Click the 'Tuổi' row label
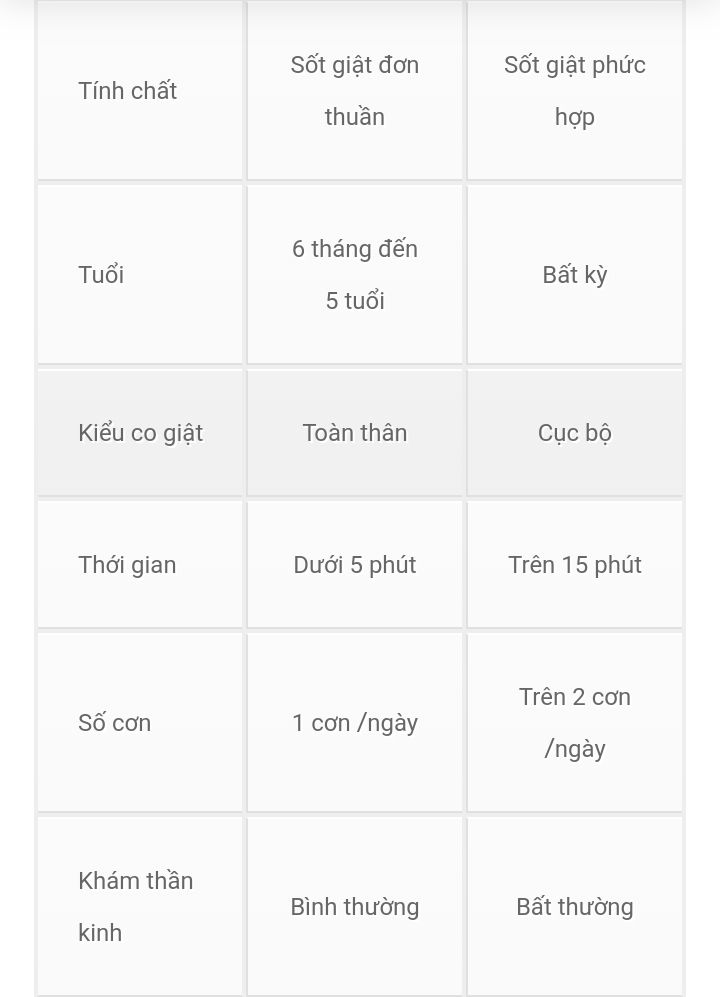 point(140,274)
